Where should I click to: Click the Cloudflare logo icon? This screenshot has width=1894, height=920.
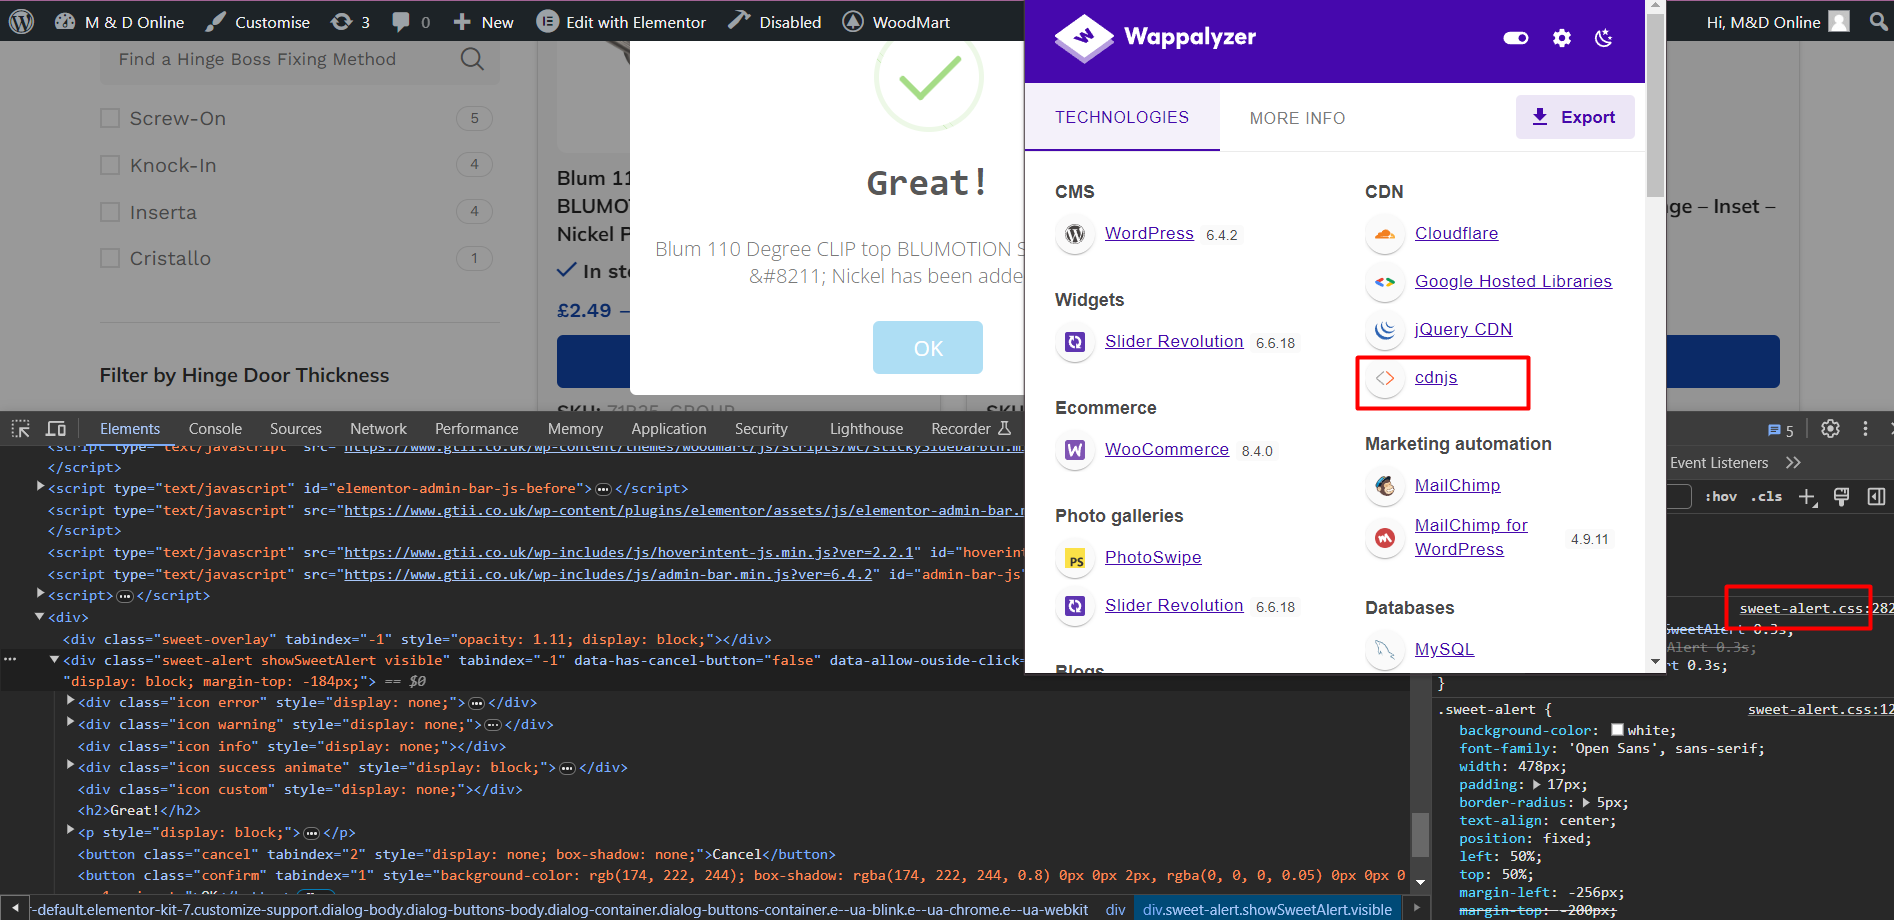point(1385,234)
